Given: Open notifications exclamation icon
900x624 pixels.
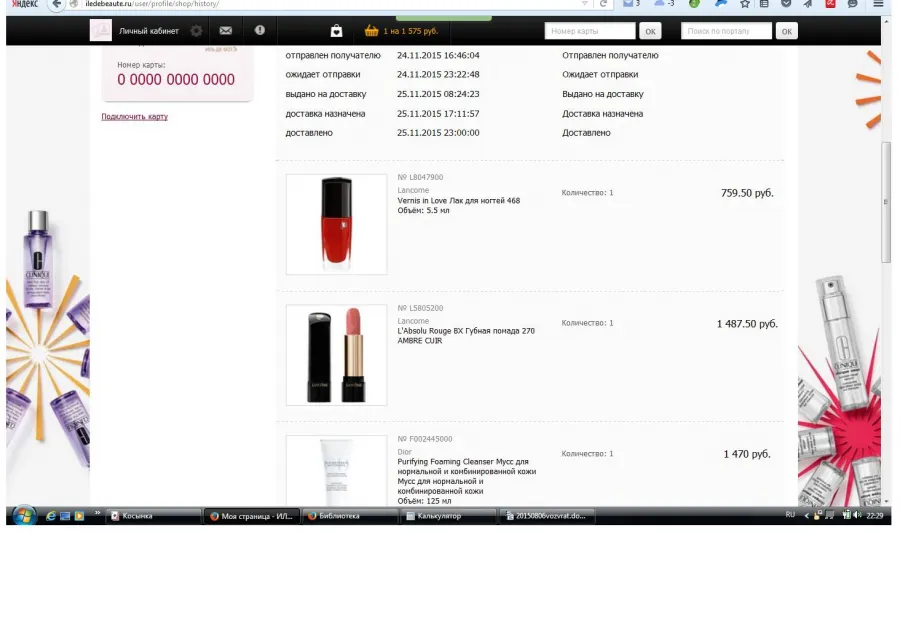Looking at the screenshot, I should pos(260,30).
